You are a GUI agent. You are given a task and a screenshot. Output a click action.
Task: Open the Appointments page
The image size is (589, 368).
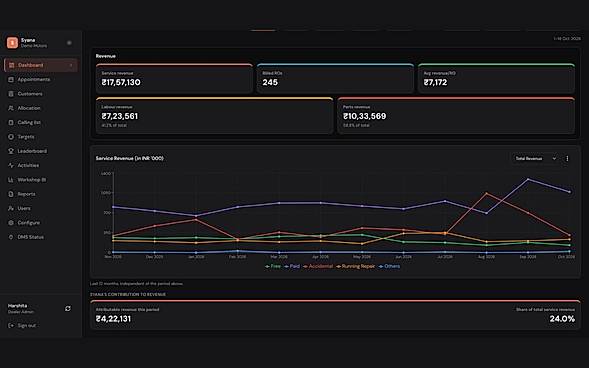point(41,80)
